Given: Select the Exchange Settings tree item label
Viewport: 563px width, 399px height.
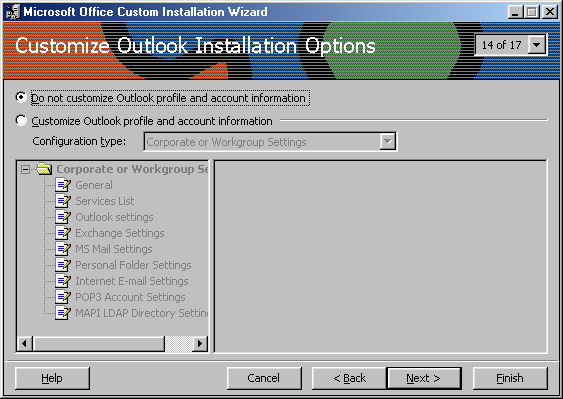Looking at the screenshot, I should 120,233.
